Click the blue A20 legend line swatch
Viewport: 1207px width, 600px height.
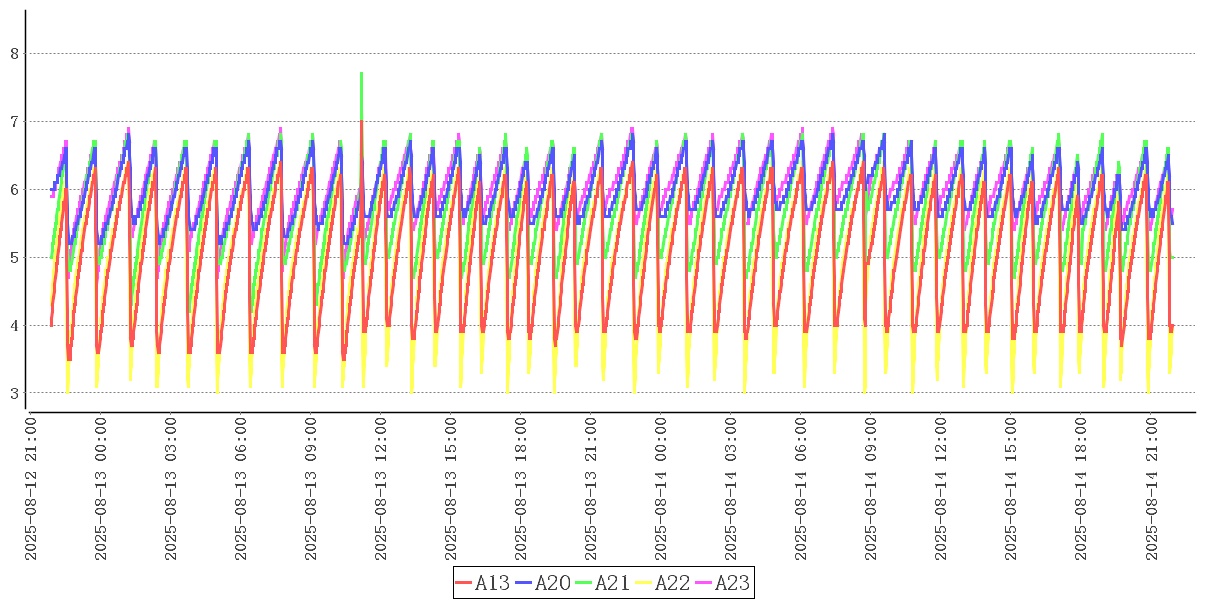(524, 582)
